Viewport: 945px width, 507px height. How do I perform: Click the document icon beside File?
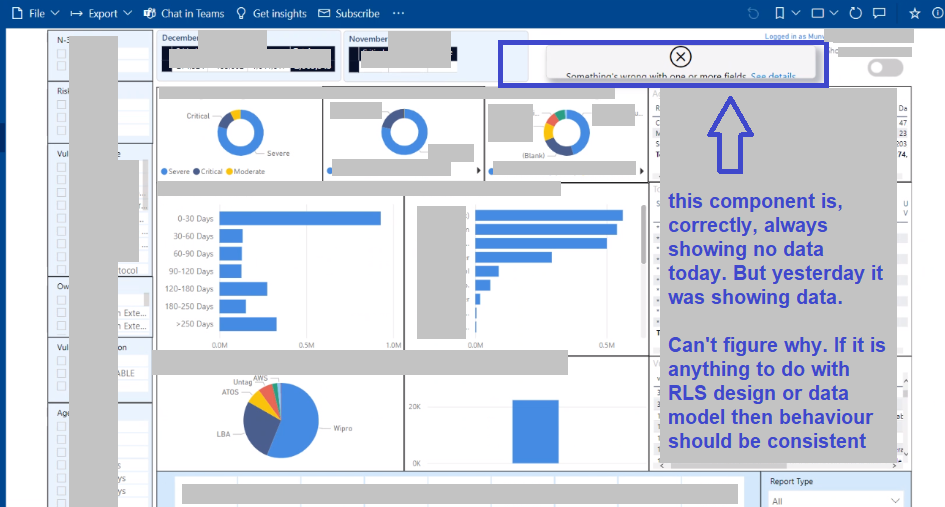(x=17, y=13)
